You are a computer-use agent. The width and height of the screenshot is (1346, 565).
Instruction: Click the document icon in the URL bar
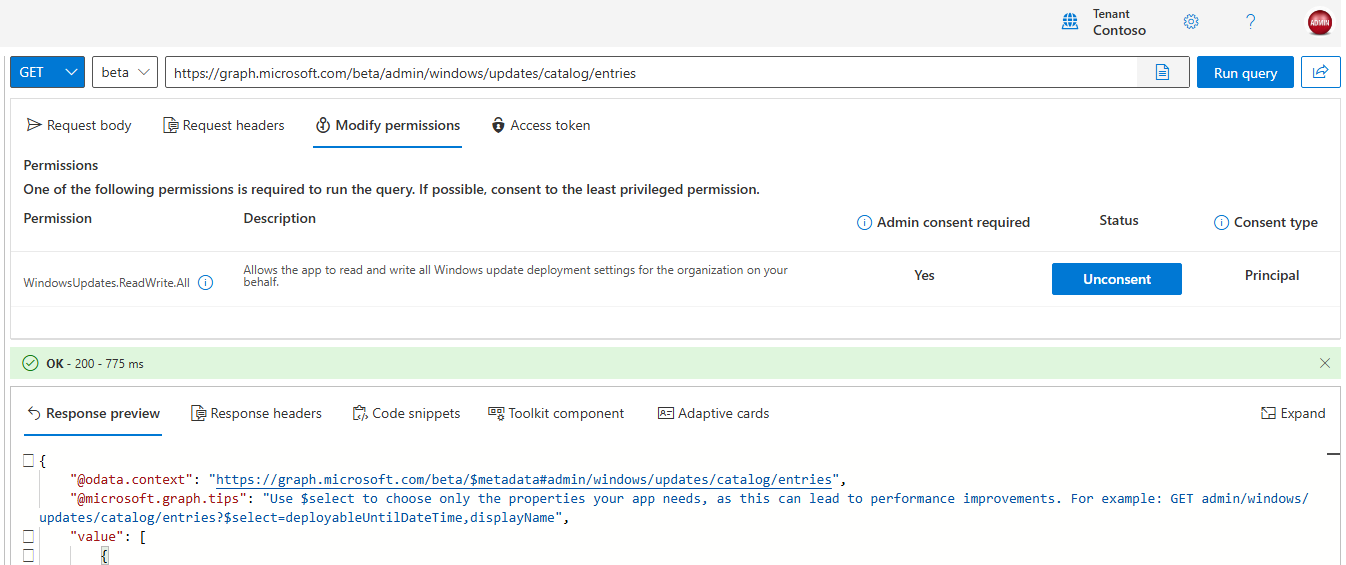1163,72
